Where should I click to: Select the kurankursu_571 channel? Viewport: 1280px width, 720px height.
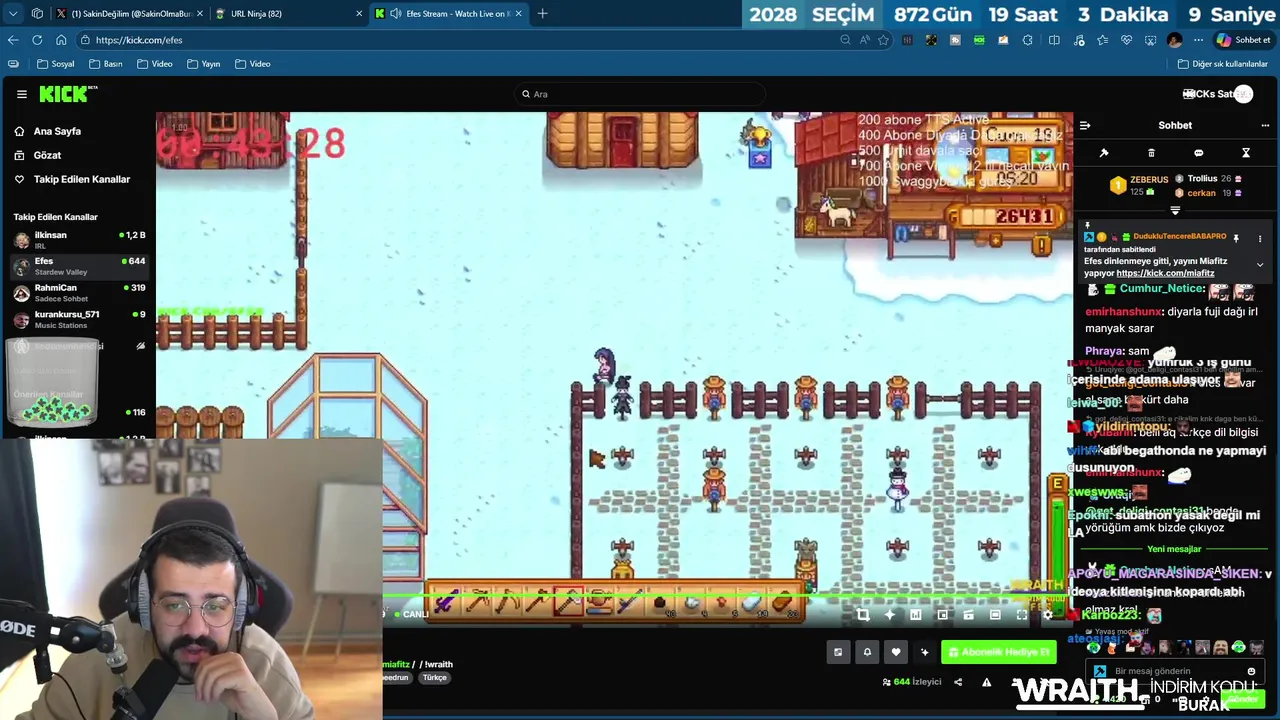pos(78,319)
